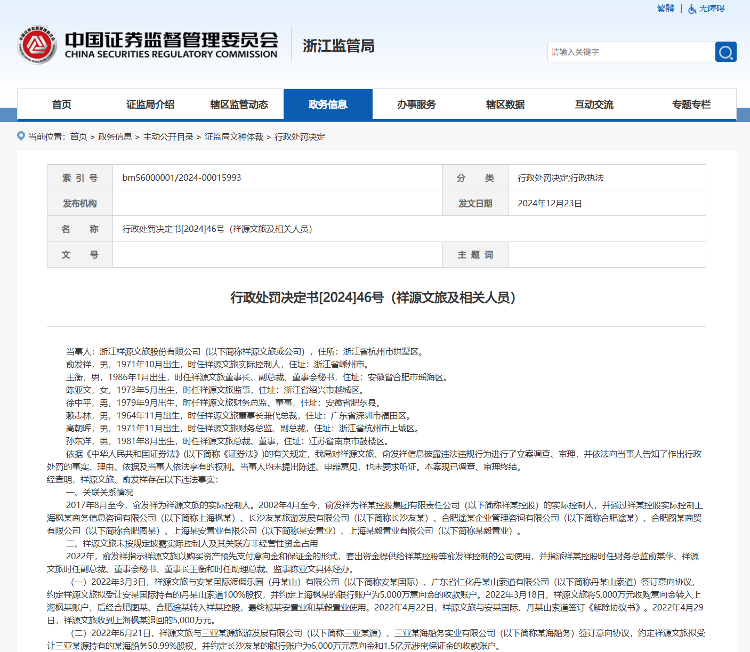Click the 索引号 label cell
This screenshot has height=652, width=750.
(x=80, y=178)
